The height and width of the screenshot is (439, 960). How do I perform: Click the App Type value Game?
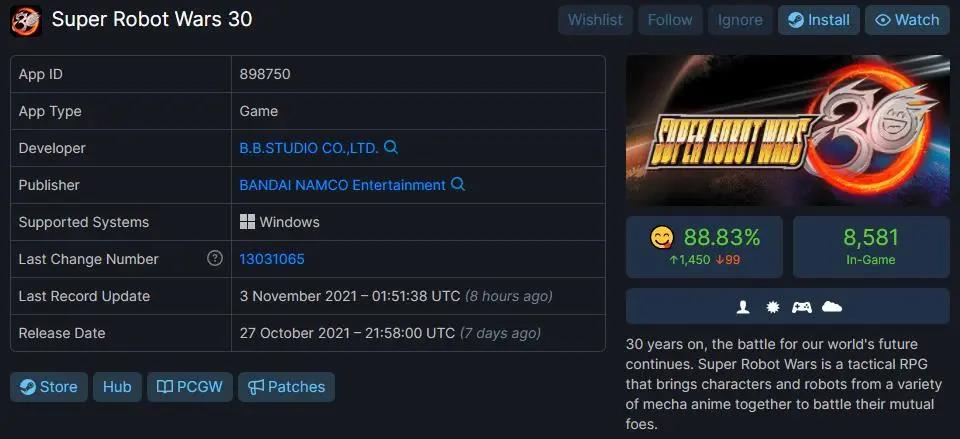[258, 111]
